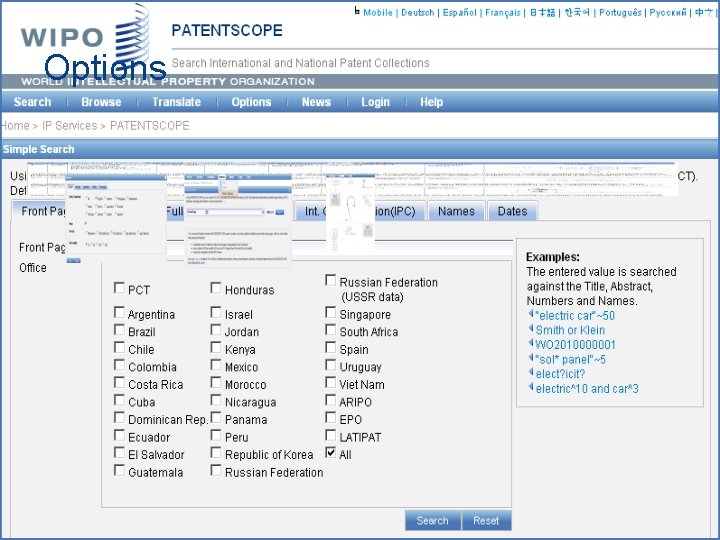
Task: Check the Ecuador checkbox
Action: click(119, 435)
